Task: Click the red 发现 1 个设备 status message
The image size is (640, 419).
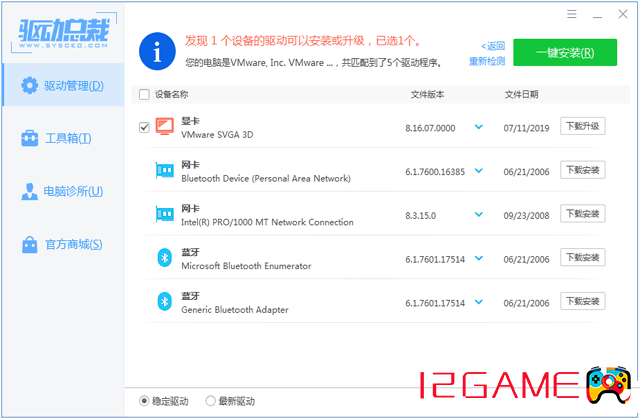Action: pos(303,41)
